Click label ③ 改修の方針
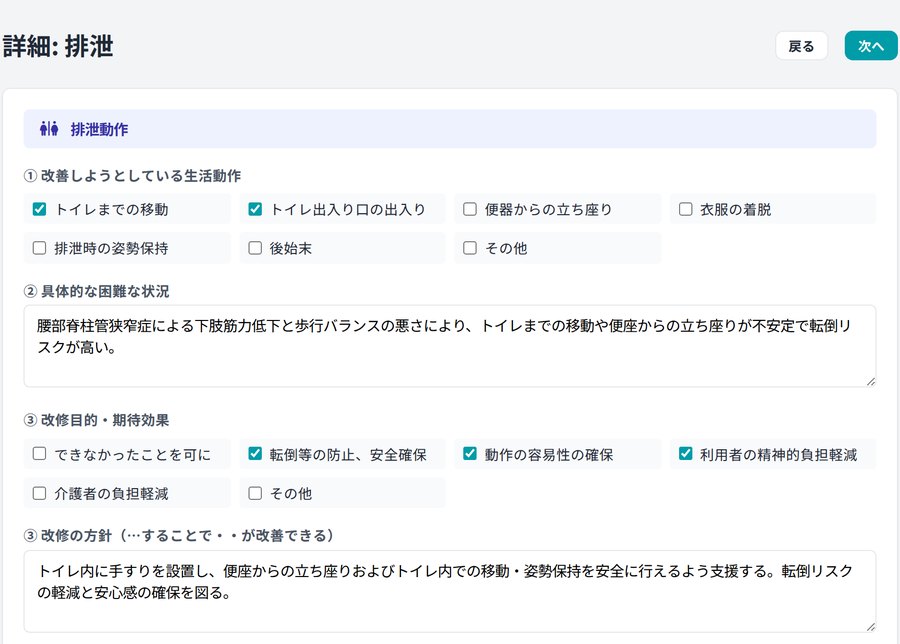 click(179, 536)
